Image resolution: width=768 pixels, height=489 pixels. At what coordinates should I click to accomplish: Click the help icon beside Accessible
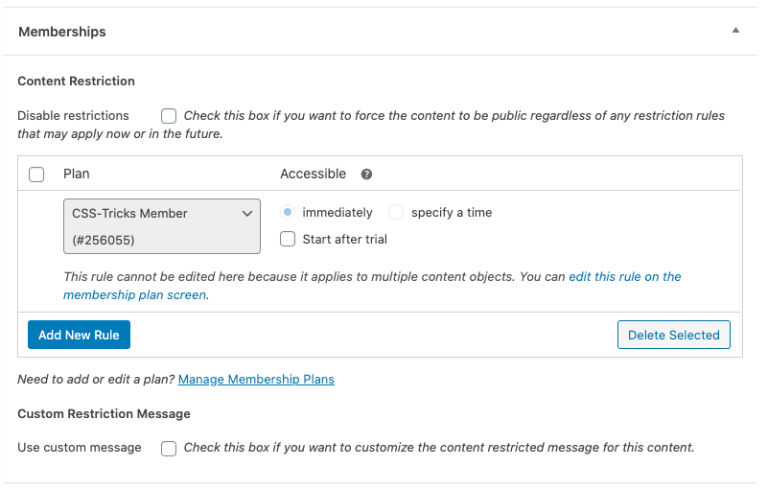[366, 174]
